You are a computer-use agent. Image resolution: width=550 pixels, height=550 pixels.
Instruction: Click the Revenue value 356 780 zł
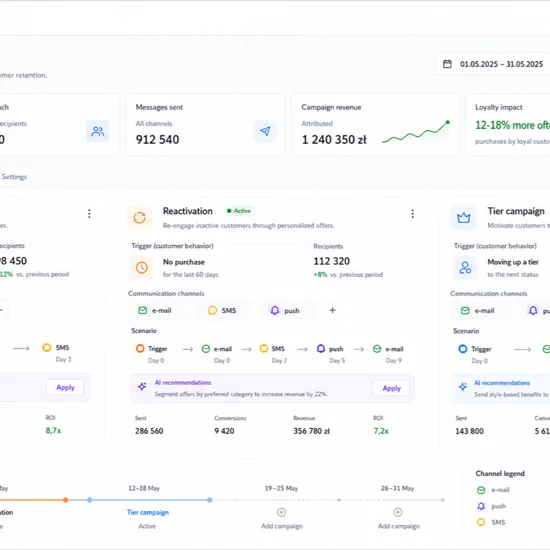[311, 431]
